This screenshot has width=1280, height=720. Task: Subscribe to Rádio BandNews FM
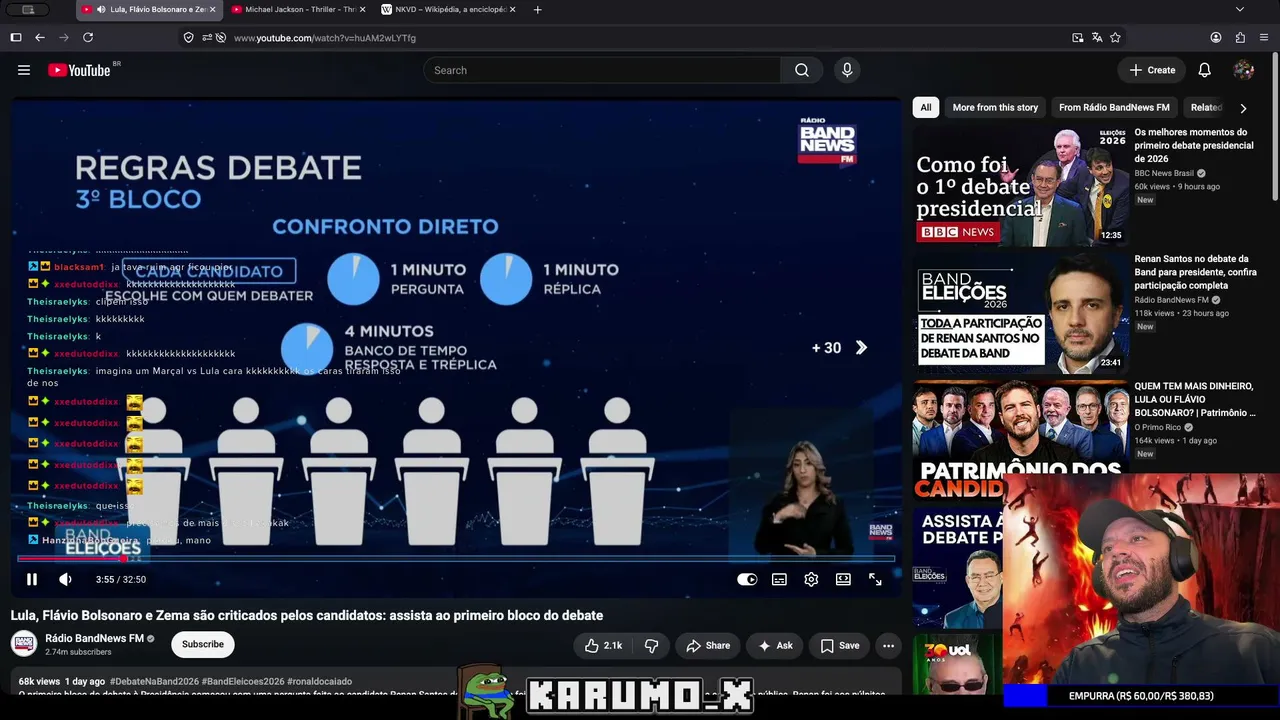[203, 644]
